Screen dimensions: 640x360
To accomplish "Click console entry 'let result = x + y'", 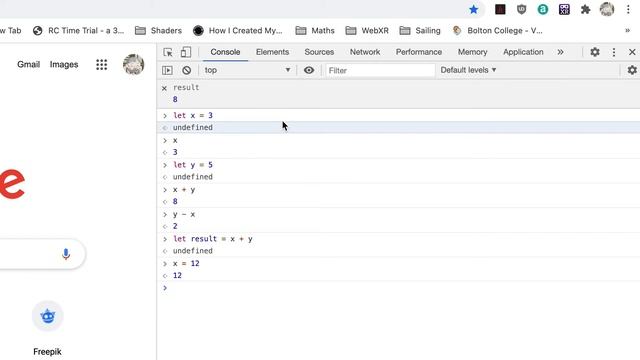I will pyautogui.click(x=213, y=239).
